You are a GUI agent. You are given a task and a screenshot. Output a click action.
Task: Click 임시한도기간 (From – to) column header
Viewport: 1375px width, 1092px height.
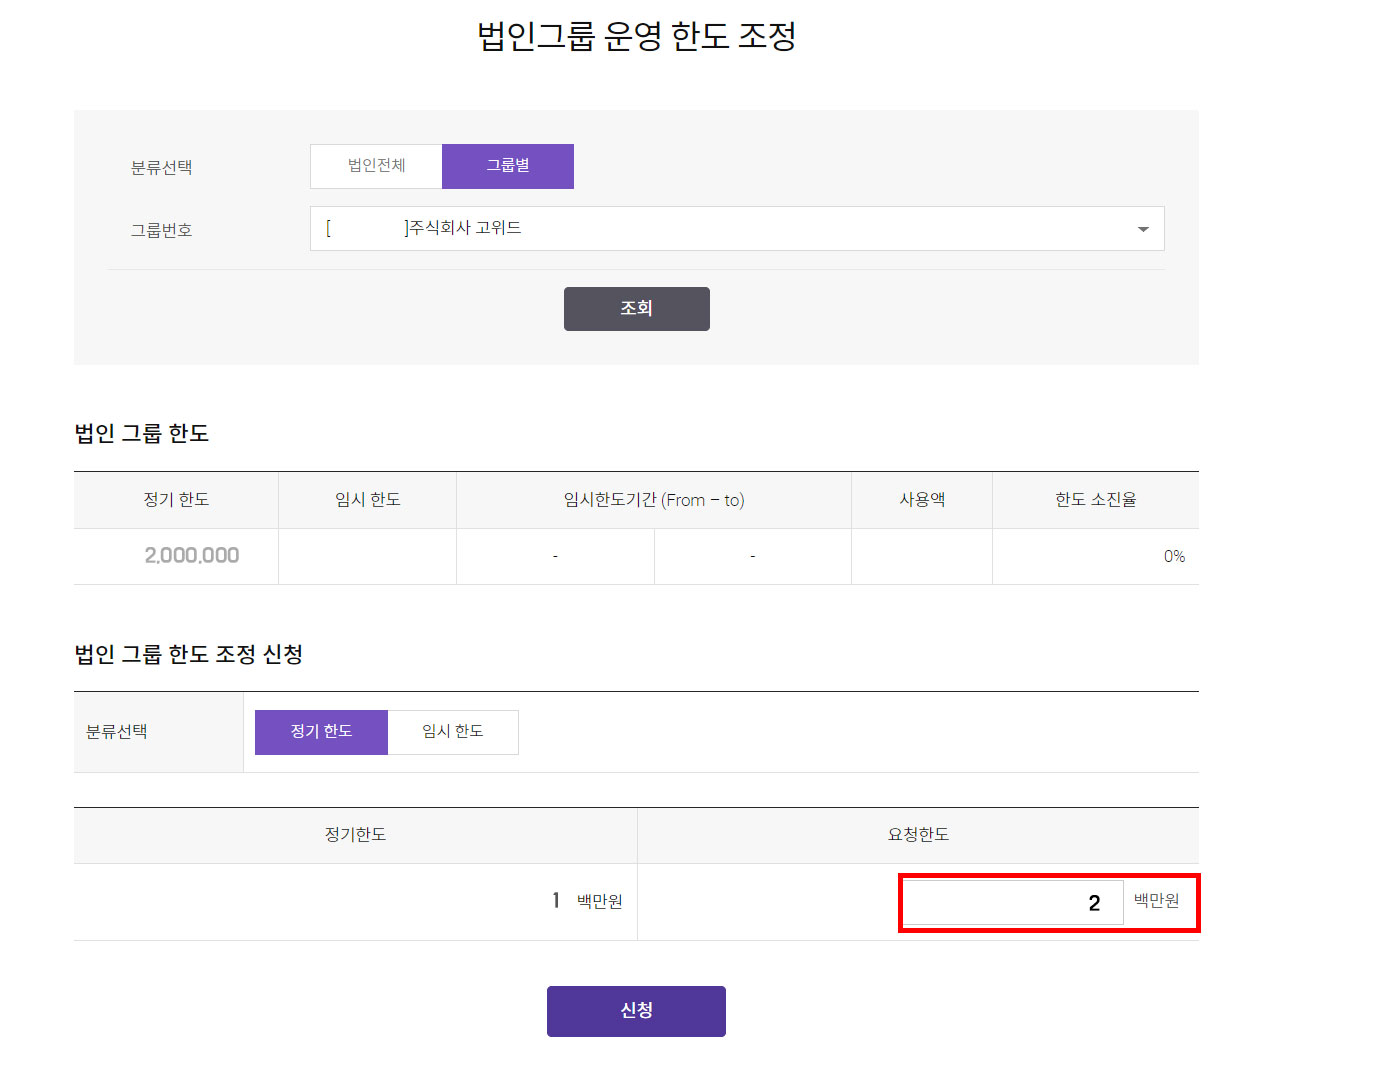click(x=654, y=500)
